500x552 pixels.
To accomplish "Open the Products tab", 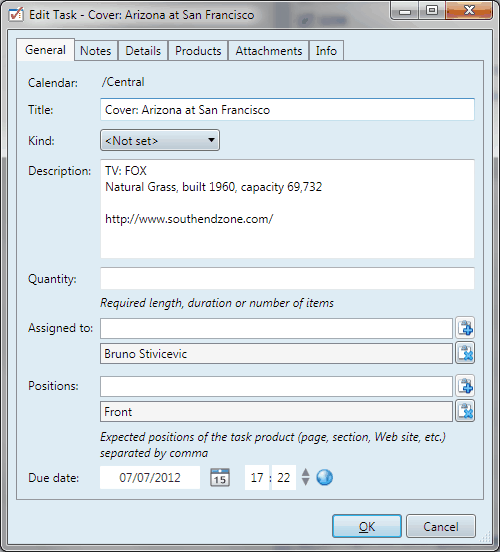I will (198, 51).
